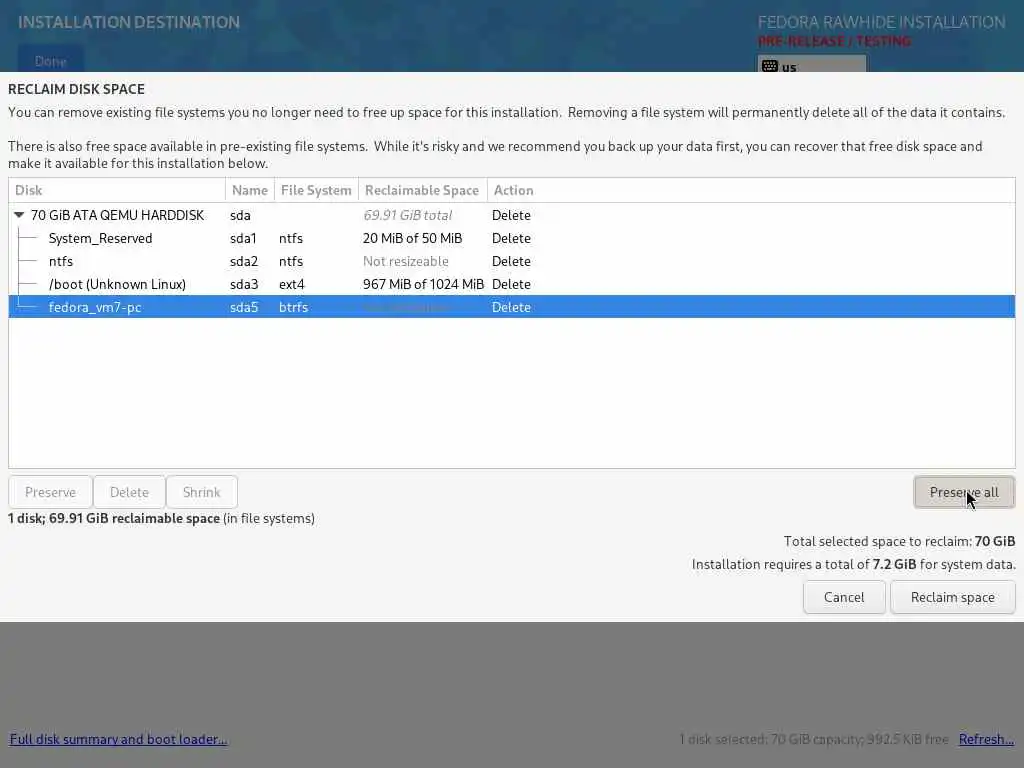Click the Delete action in the sda3 row
This screenshot has height=768, width=1024.
pos(511,284)
